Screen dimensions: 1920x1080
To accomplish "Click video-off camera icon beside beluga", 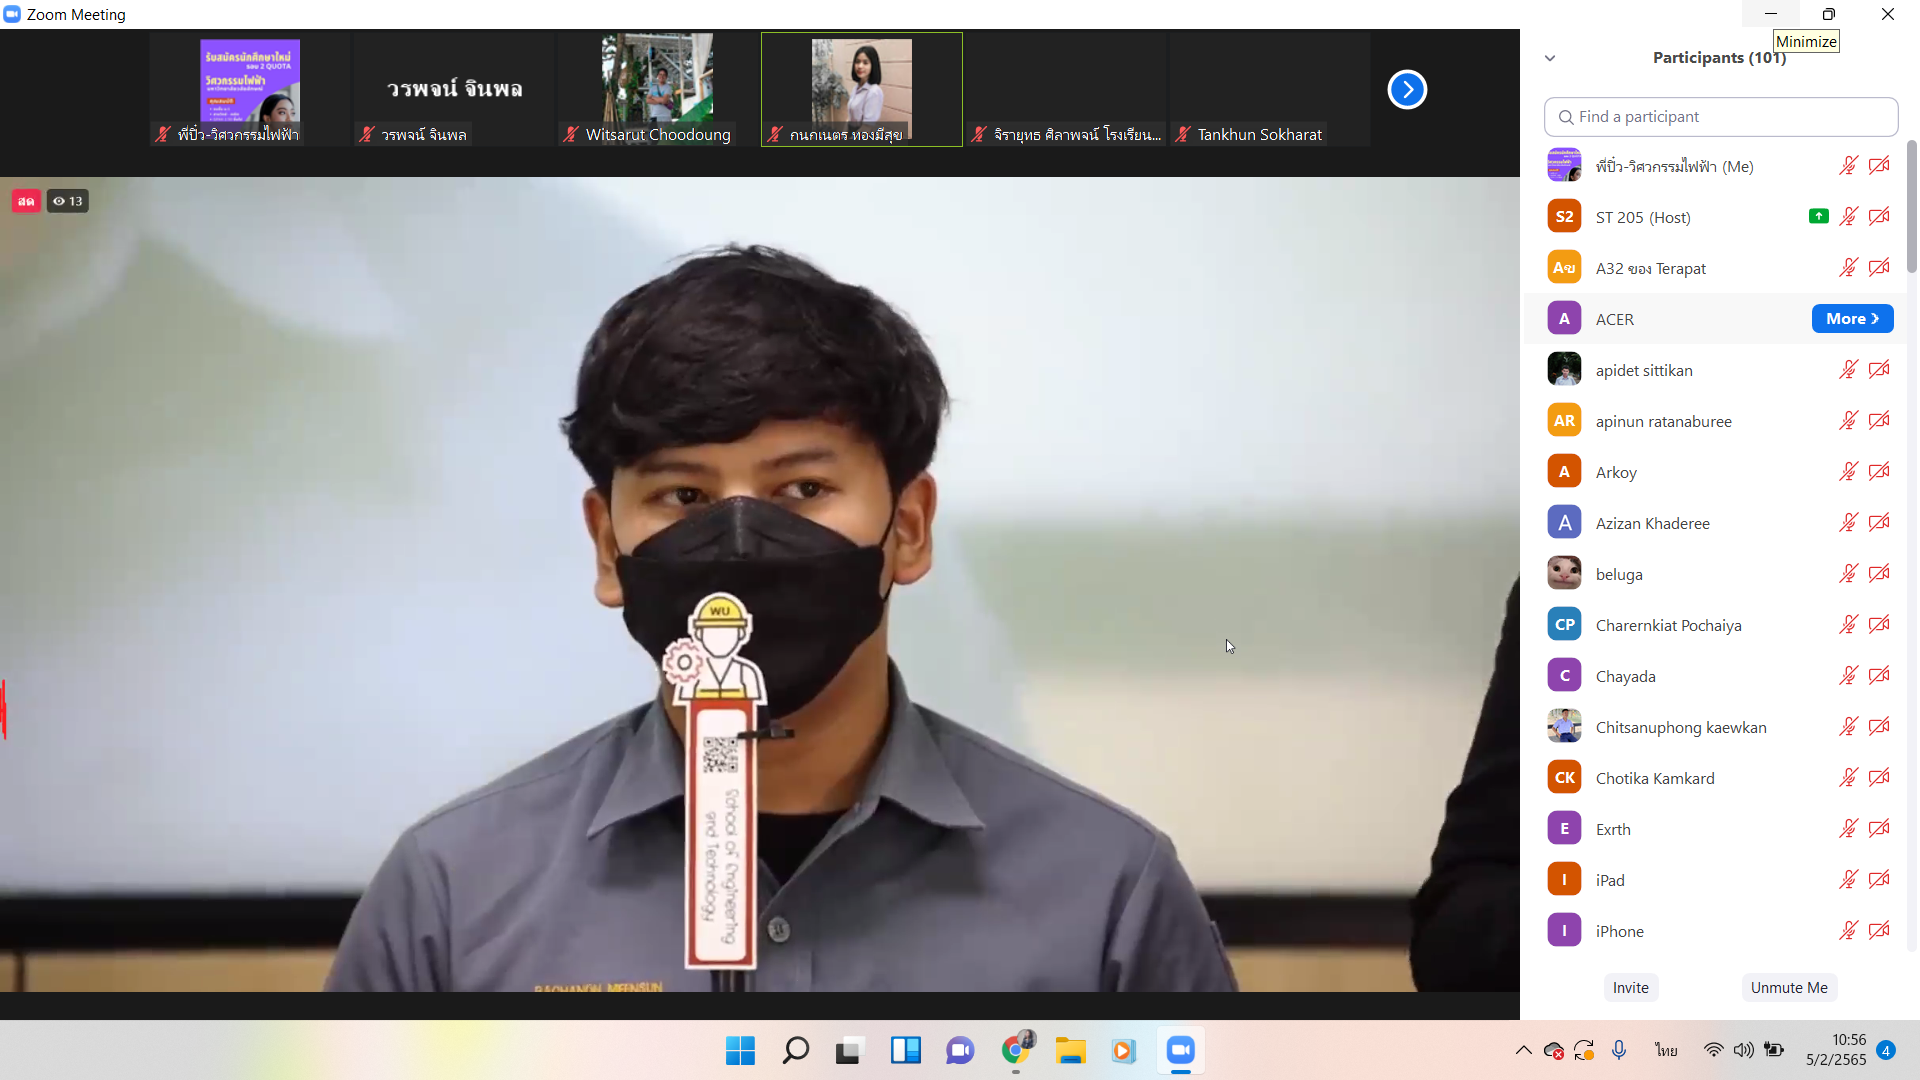I will pyautogui.click(x=1879, y=574).
